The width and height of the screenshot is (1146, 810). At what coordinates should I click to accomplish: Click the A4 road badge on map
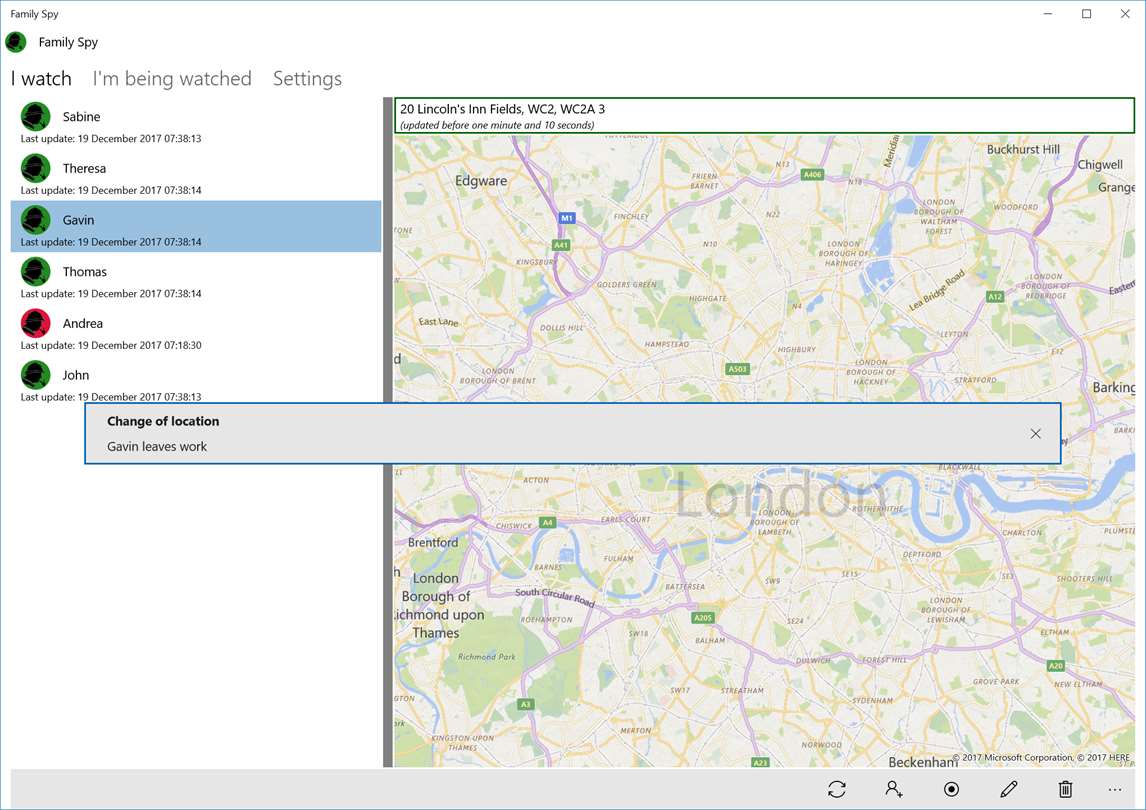[x=547, y=522]
